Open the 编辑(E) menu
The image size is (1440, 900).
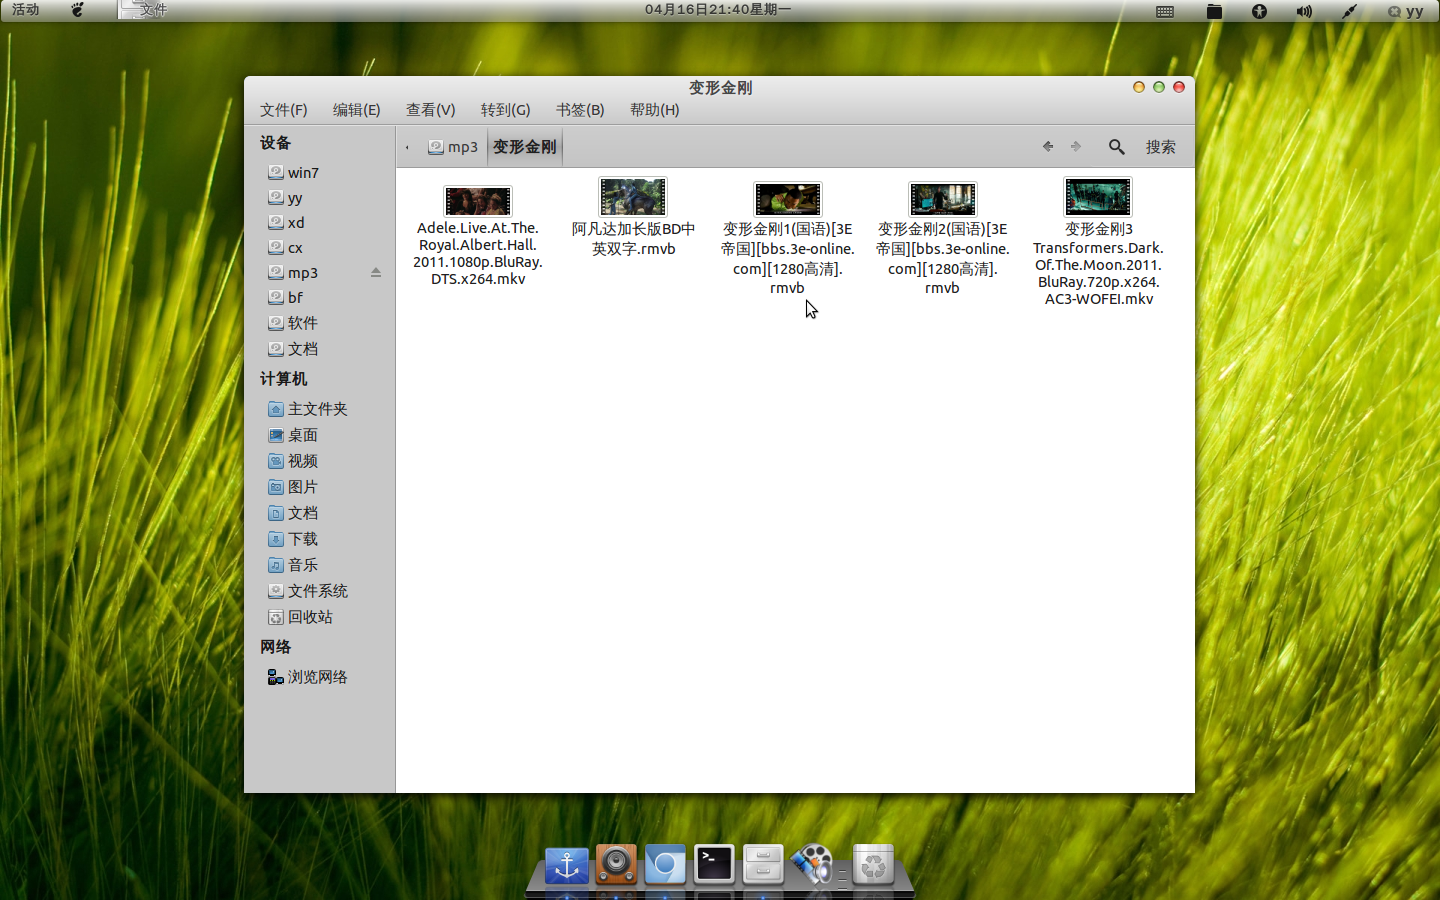coord(357,110)
